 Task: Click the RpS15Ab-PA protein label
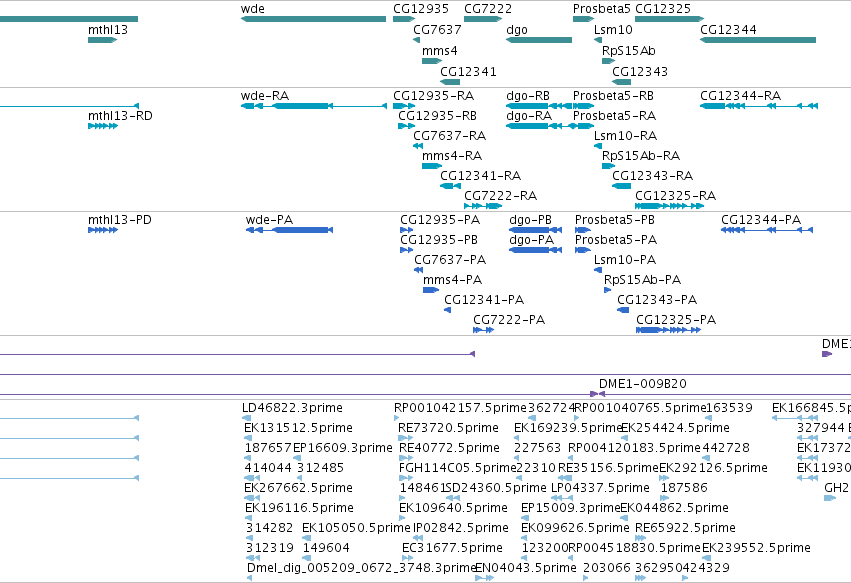[x=643, y=280]
